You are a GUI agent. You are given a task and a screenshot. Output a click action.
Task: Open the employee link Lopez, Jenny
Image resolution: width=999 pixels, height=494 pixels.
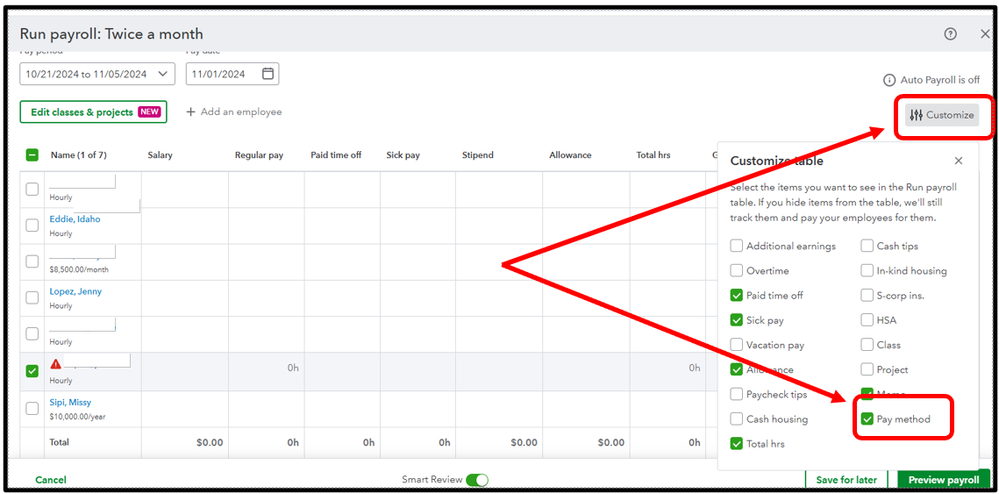pyautogui.click(x=76, y=292)
